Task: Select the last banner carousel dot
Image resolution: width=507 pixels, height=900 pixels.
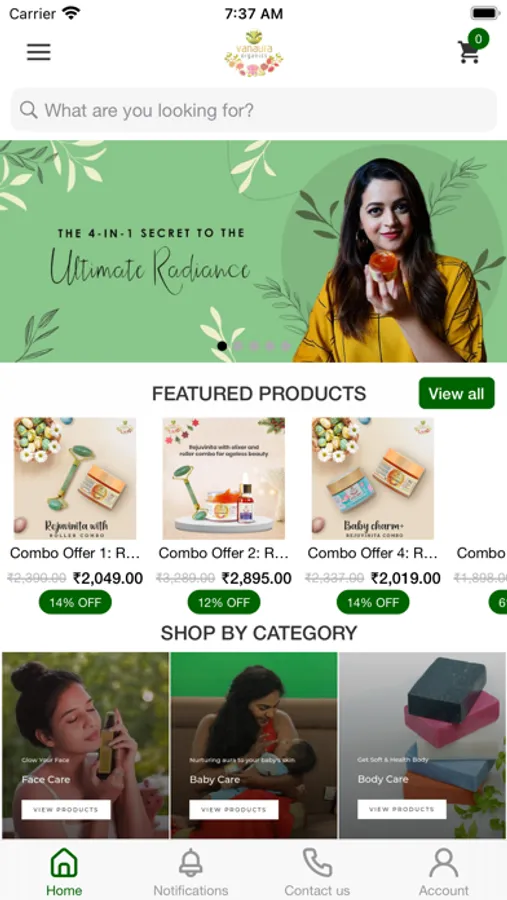Action: coord(285,346)
